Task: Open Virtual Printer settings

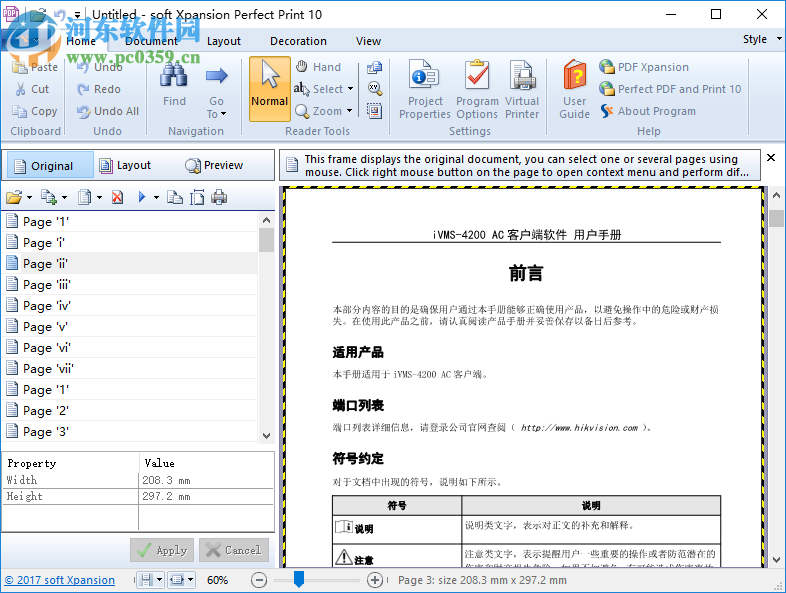Action: click(522, 90)
